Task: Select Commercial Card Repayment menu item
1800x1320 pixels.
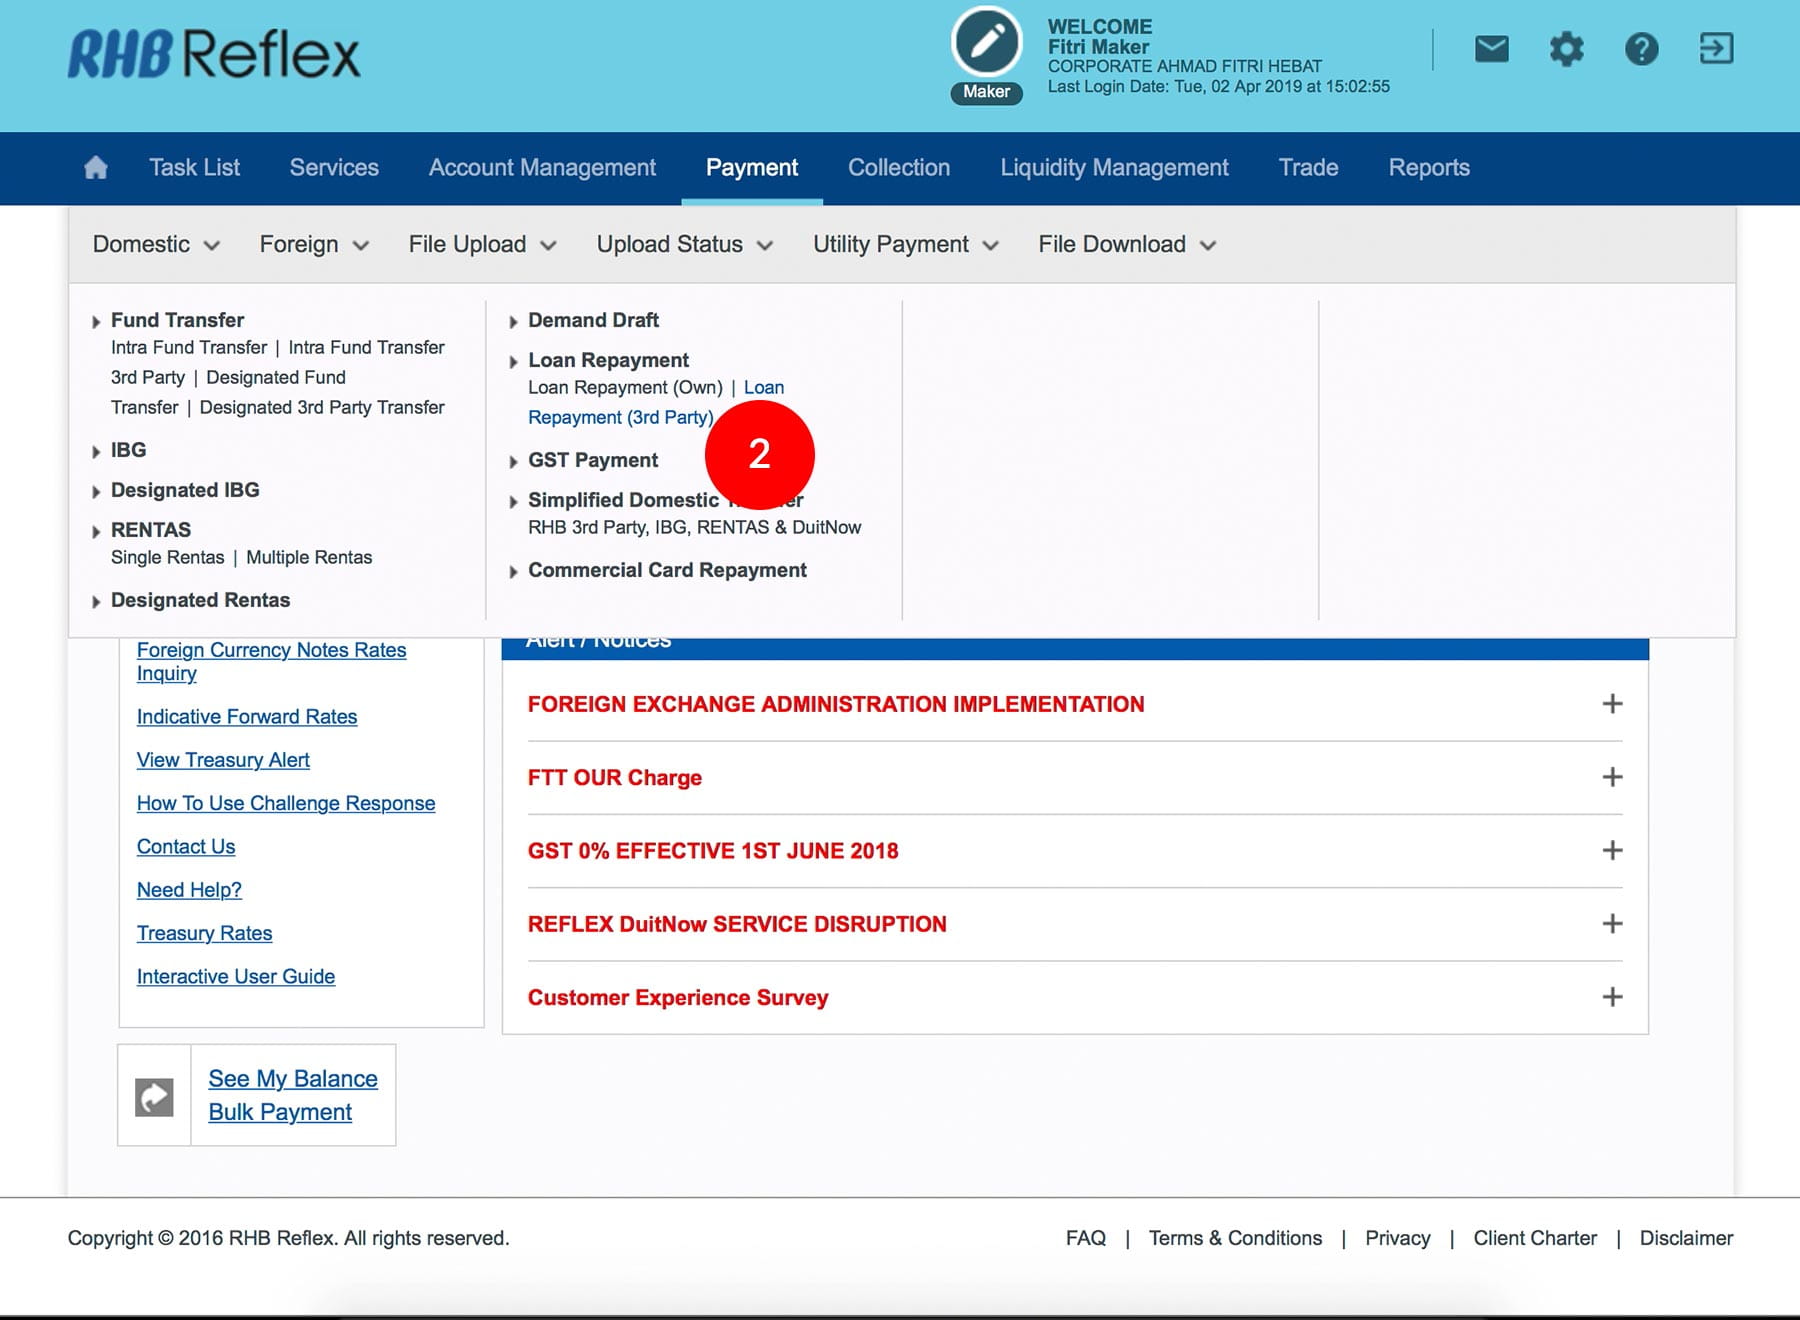Action: point(667,570)
